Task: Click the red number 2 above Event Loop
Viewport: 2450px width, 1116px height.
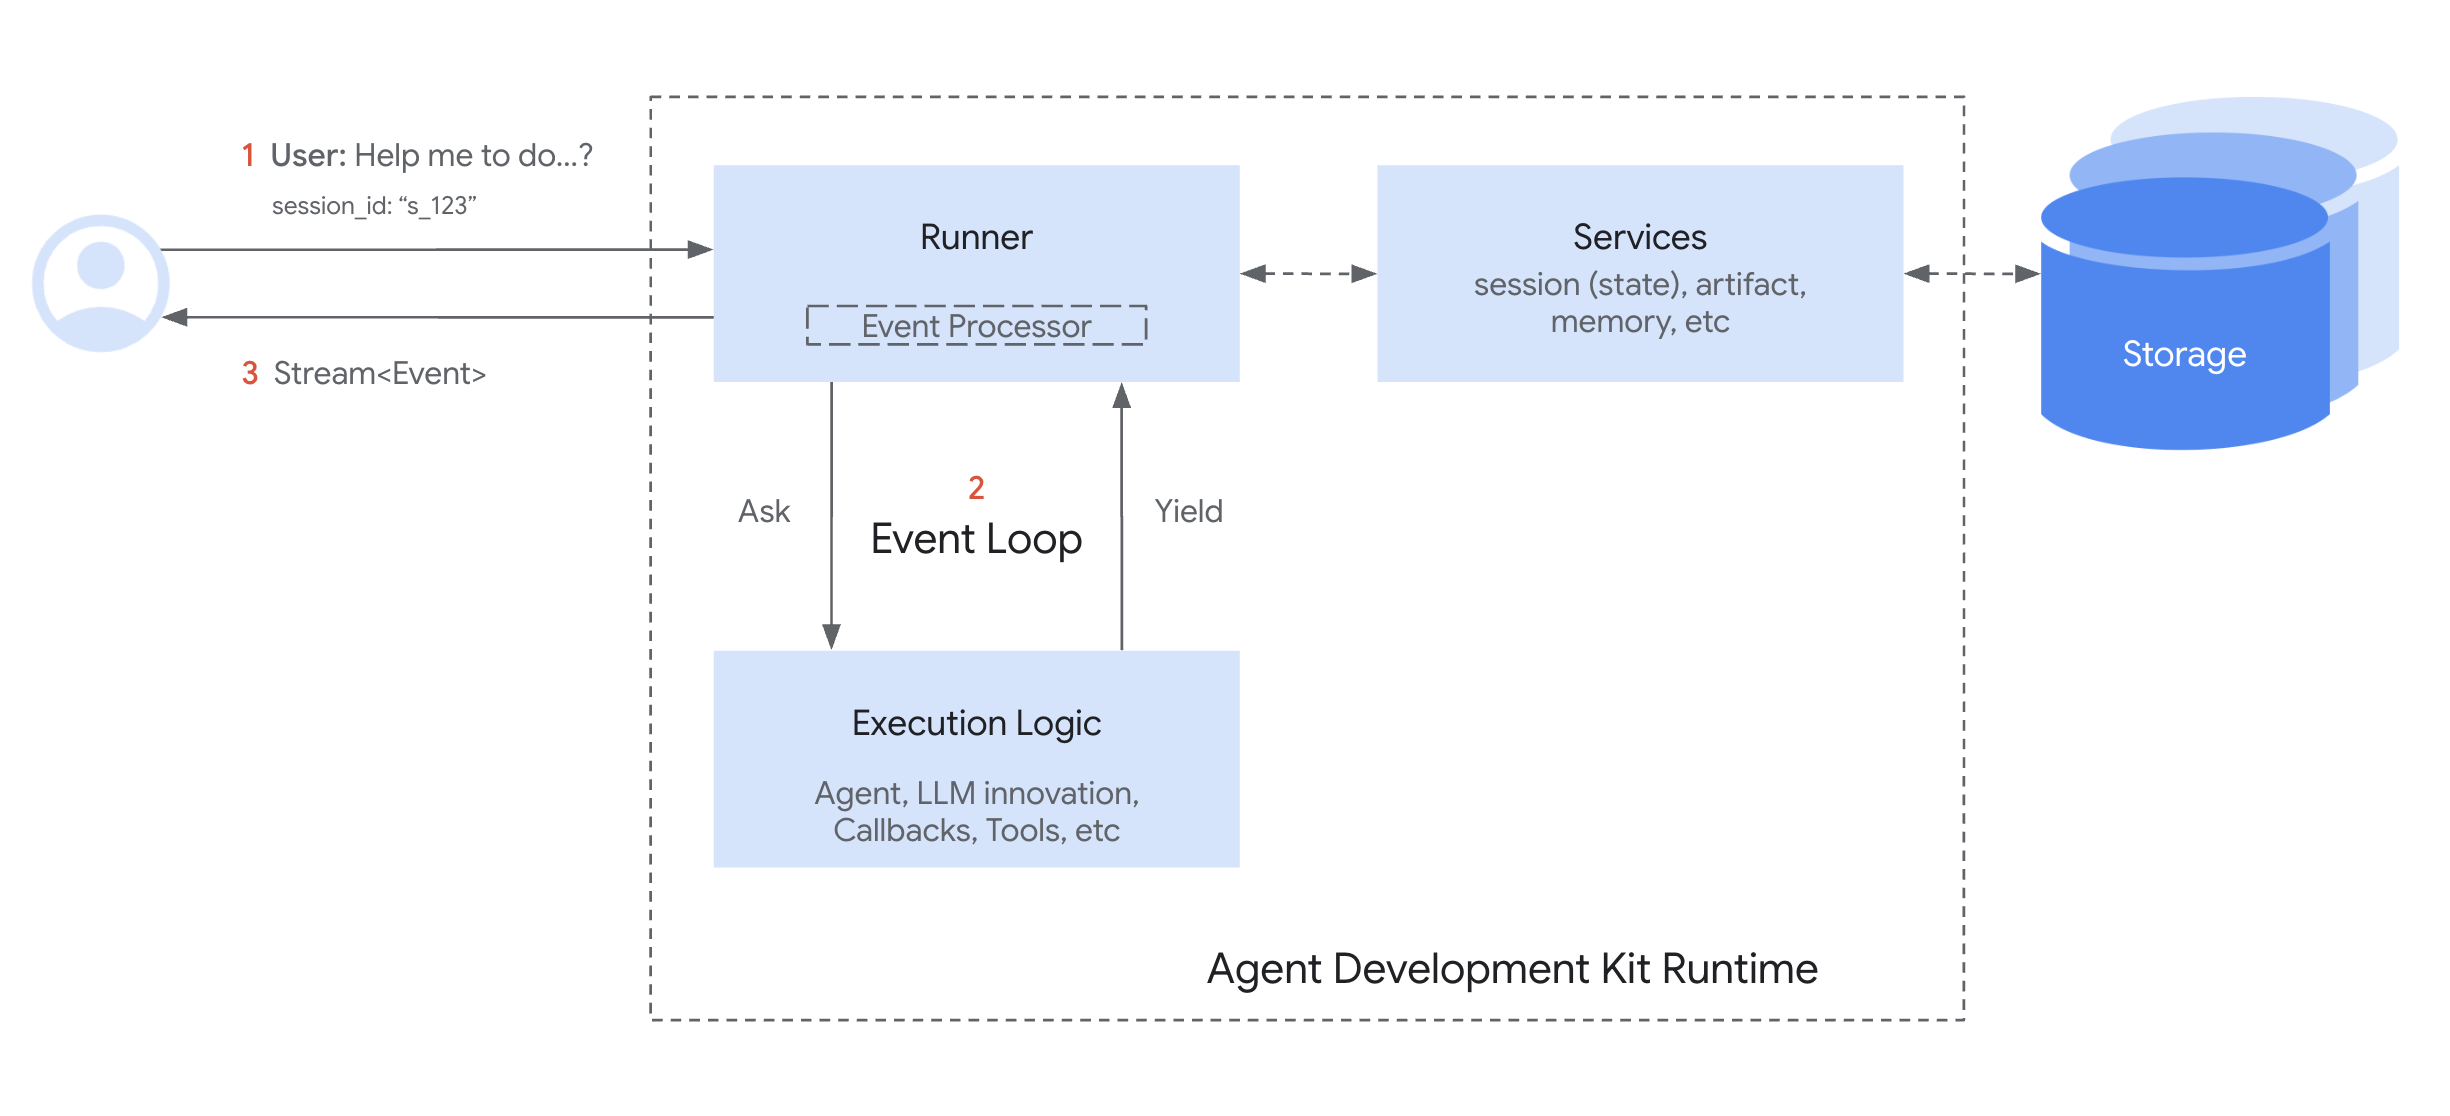Action: (975, 489)
